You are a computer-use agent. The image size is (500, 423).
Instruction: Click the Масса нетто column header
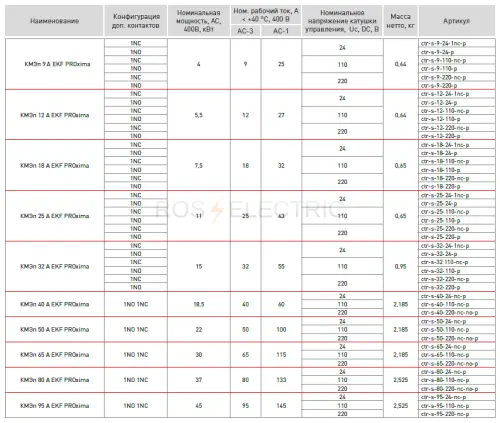400,21
